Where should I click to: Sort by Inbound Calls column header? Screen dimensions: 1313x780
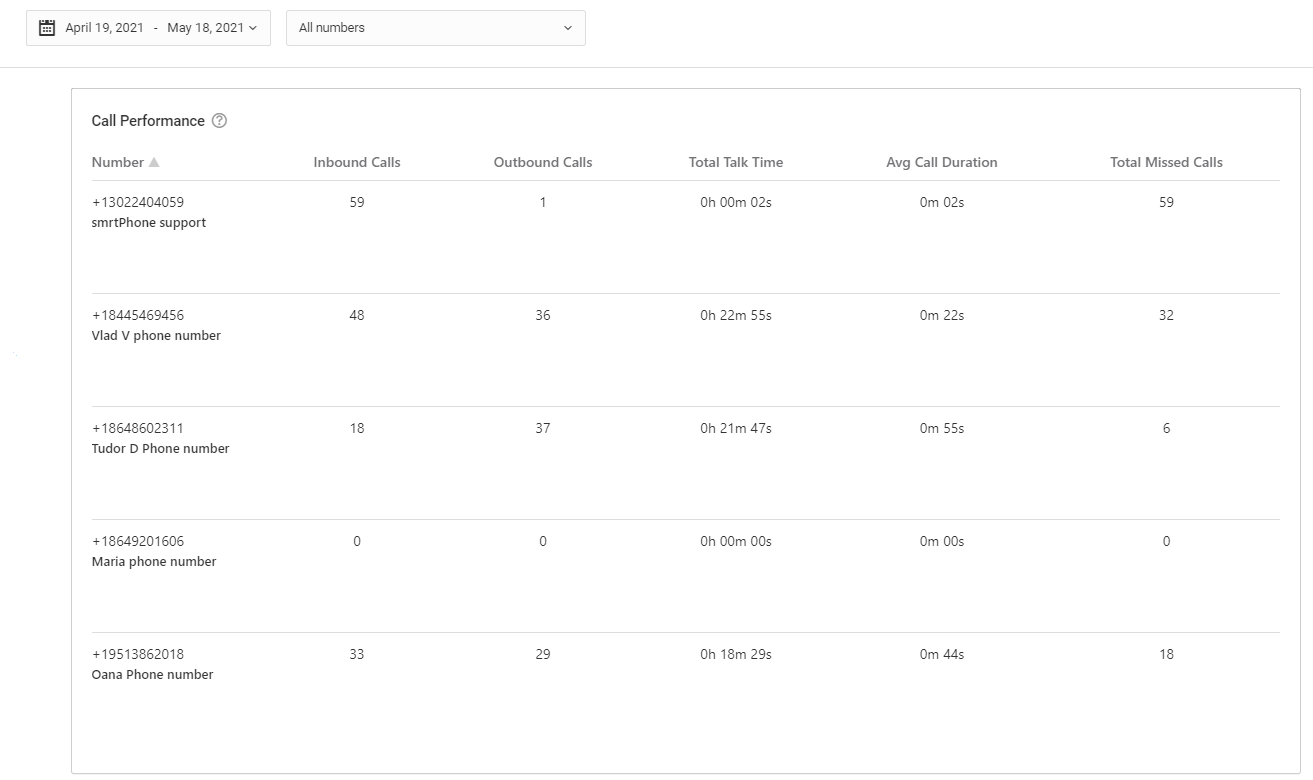coord(356,162)
